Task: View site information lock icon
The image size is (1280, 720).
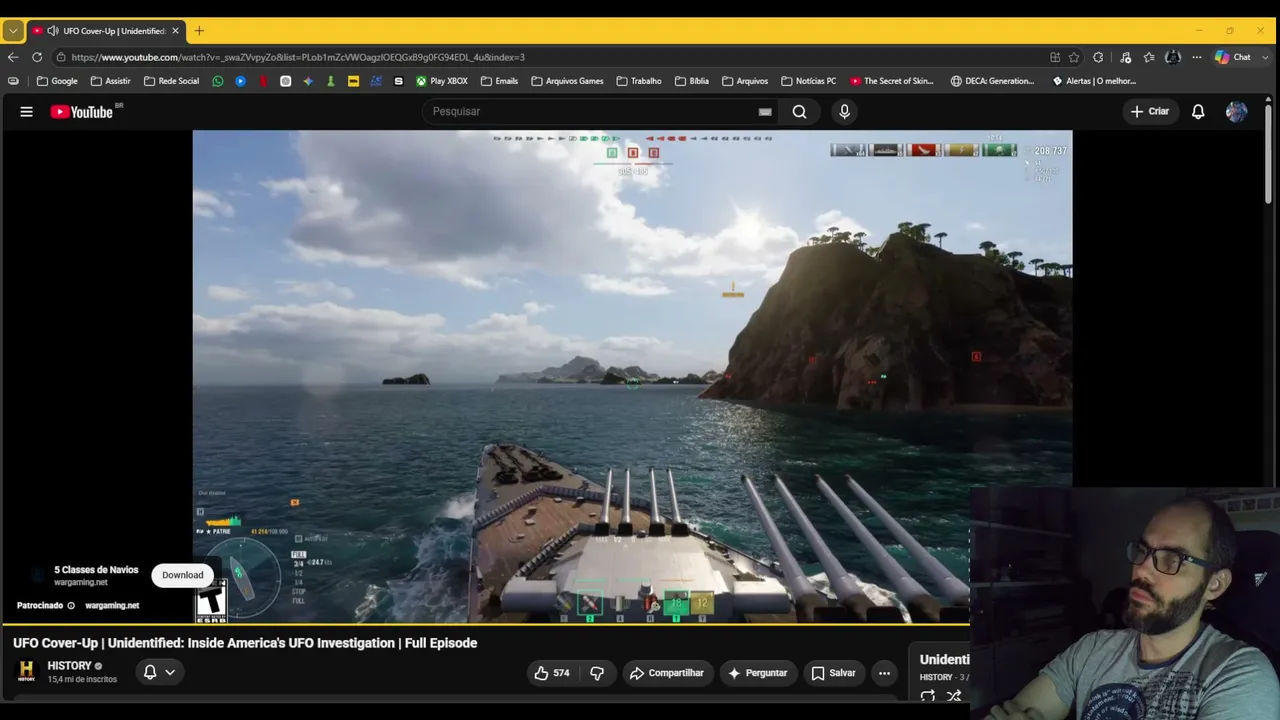Action: [61, 57]
